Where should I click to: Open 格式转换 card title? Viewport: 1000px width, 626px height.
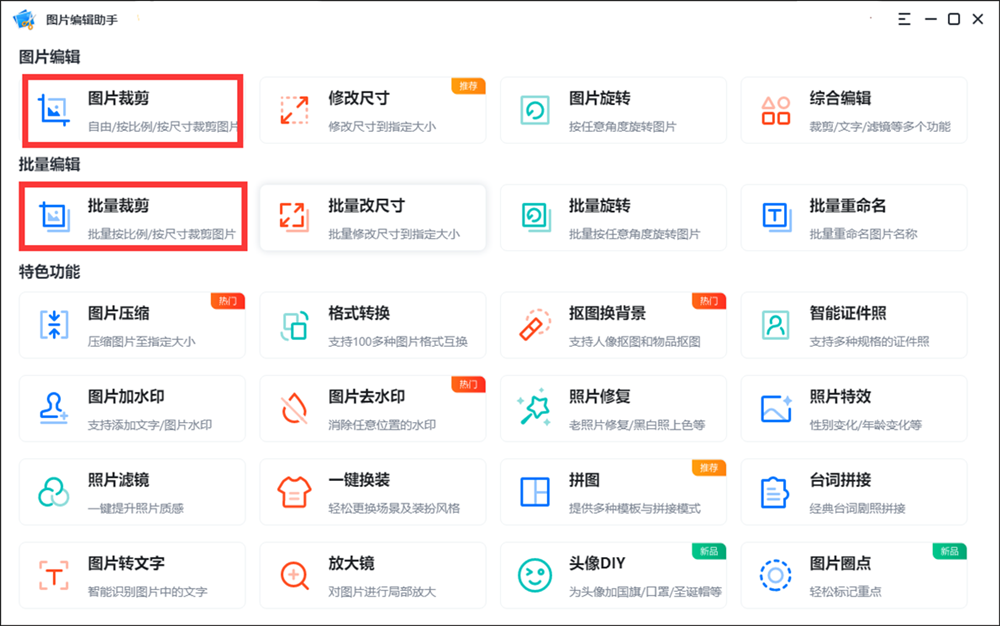[359, 313]
